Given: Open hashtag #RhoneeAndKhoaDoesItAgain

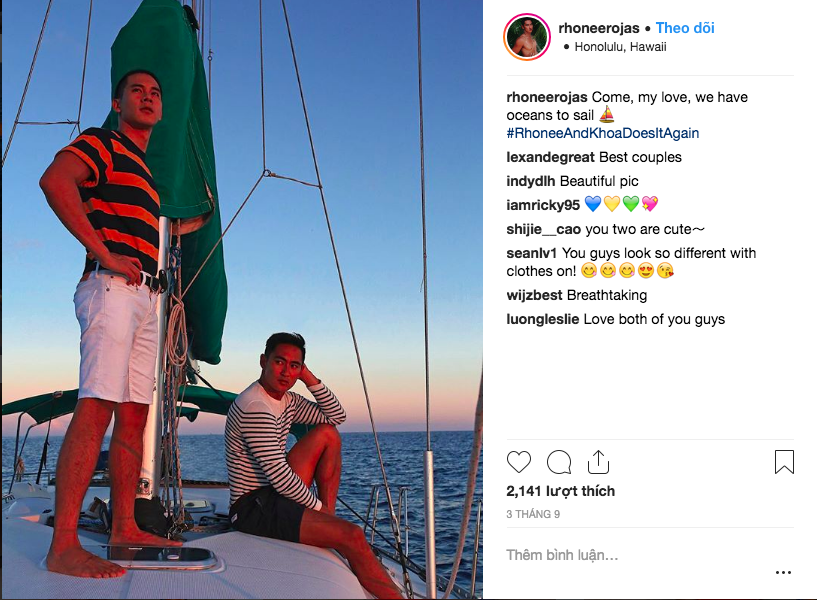Looking at the screenshot, I should (x=603, y=133).
